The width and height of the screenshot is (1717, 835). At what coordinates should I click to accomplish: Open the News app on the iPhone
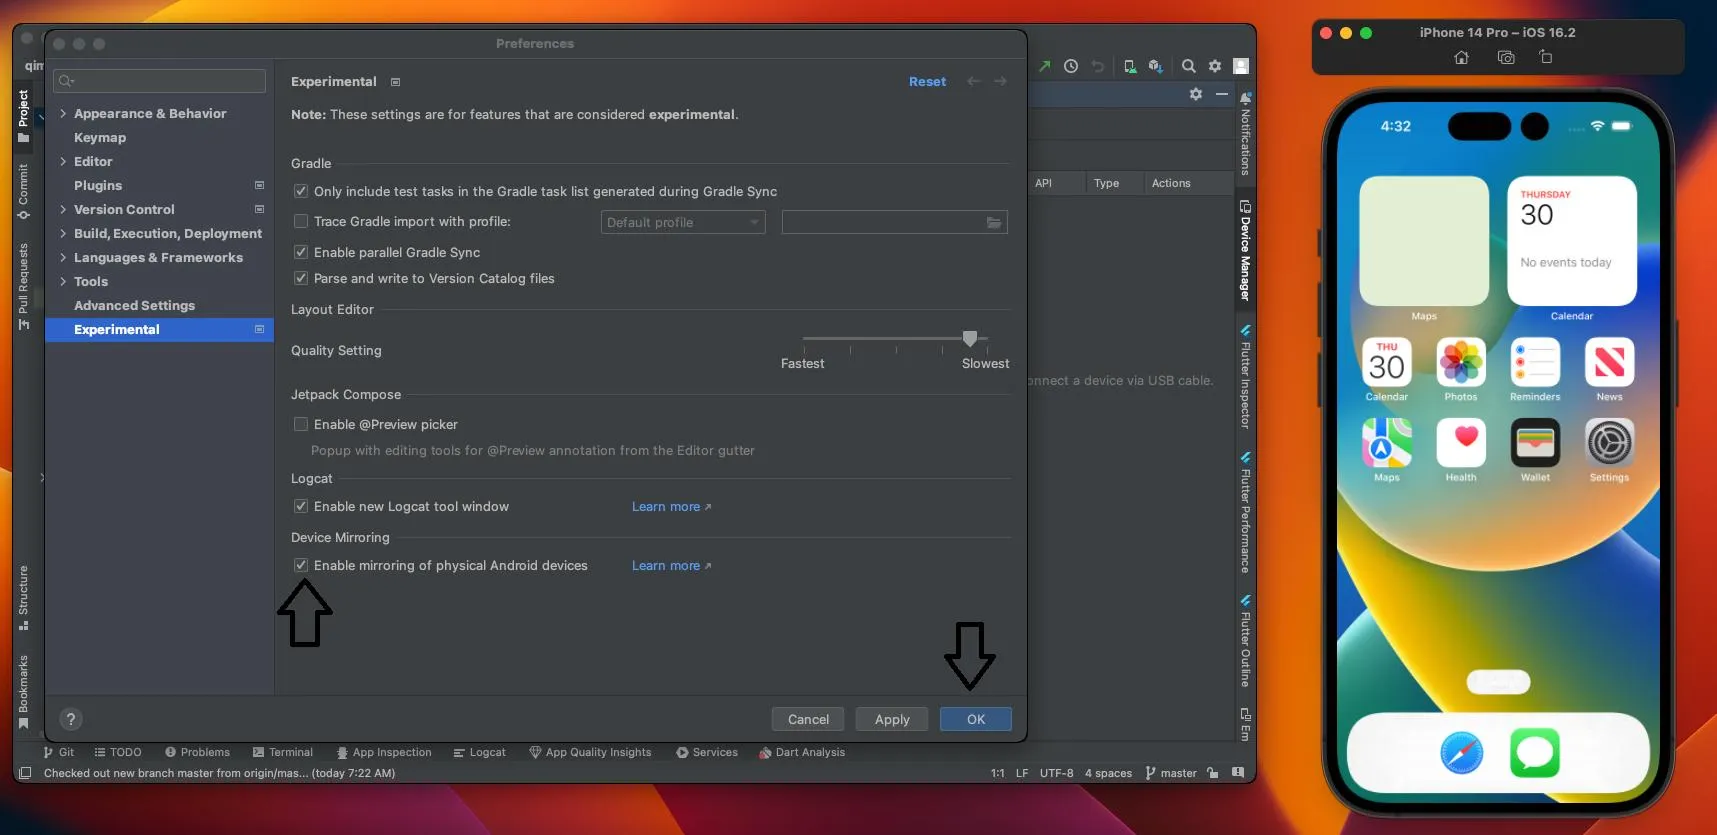click(1609, 362)
